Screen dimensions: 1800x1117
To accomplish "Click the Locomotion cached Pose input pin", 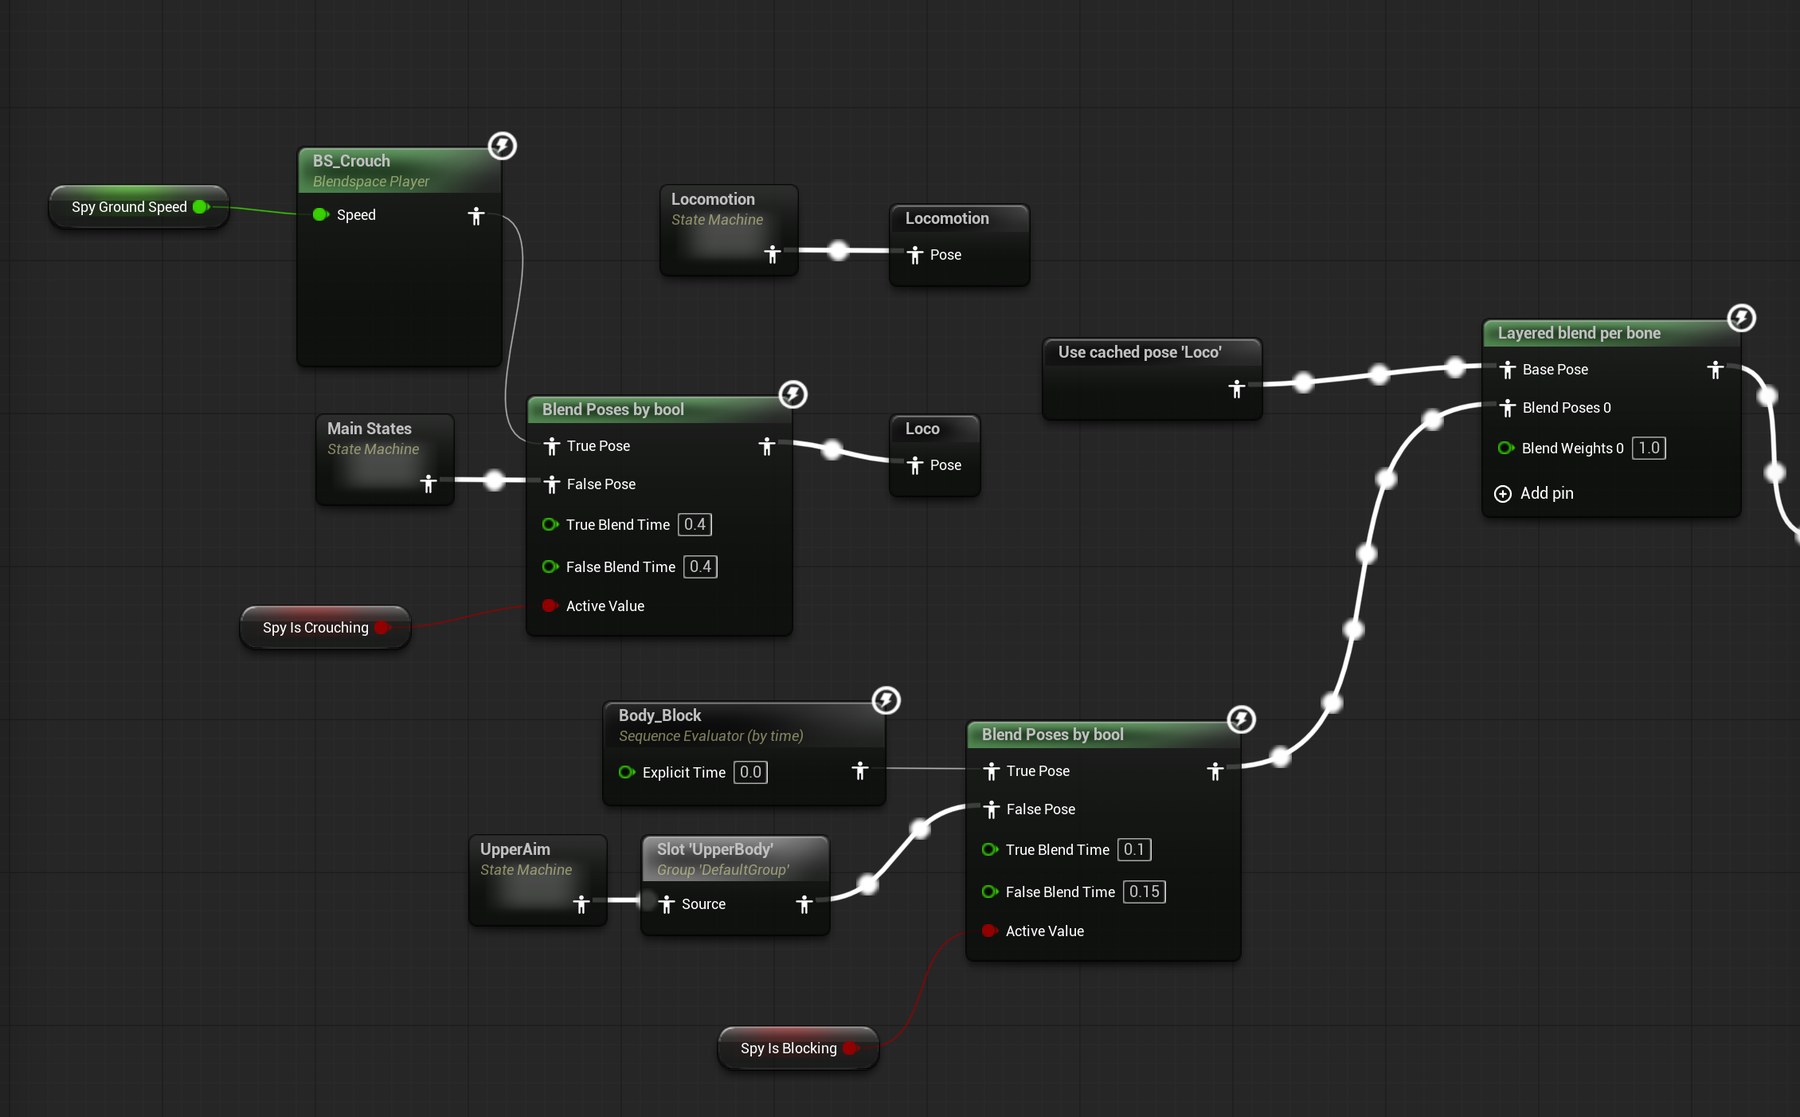I will point(915,255).
